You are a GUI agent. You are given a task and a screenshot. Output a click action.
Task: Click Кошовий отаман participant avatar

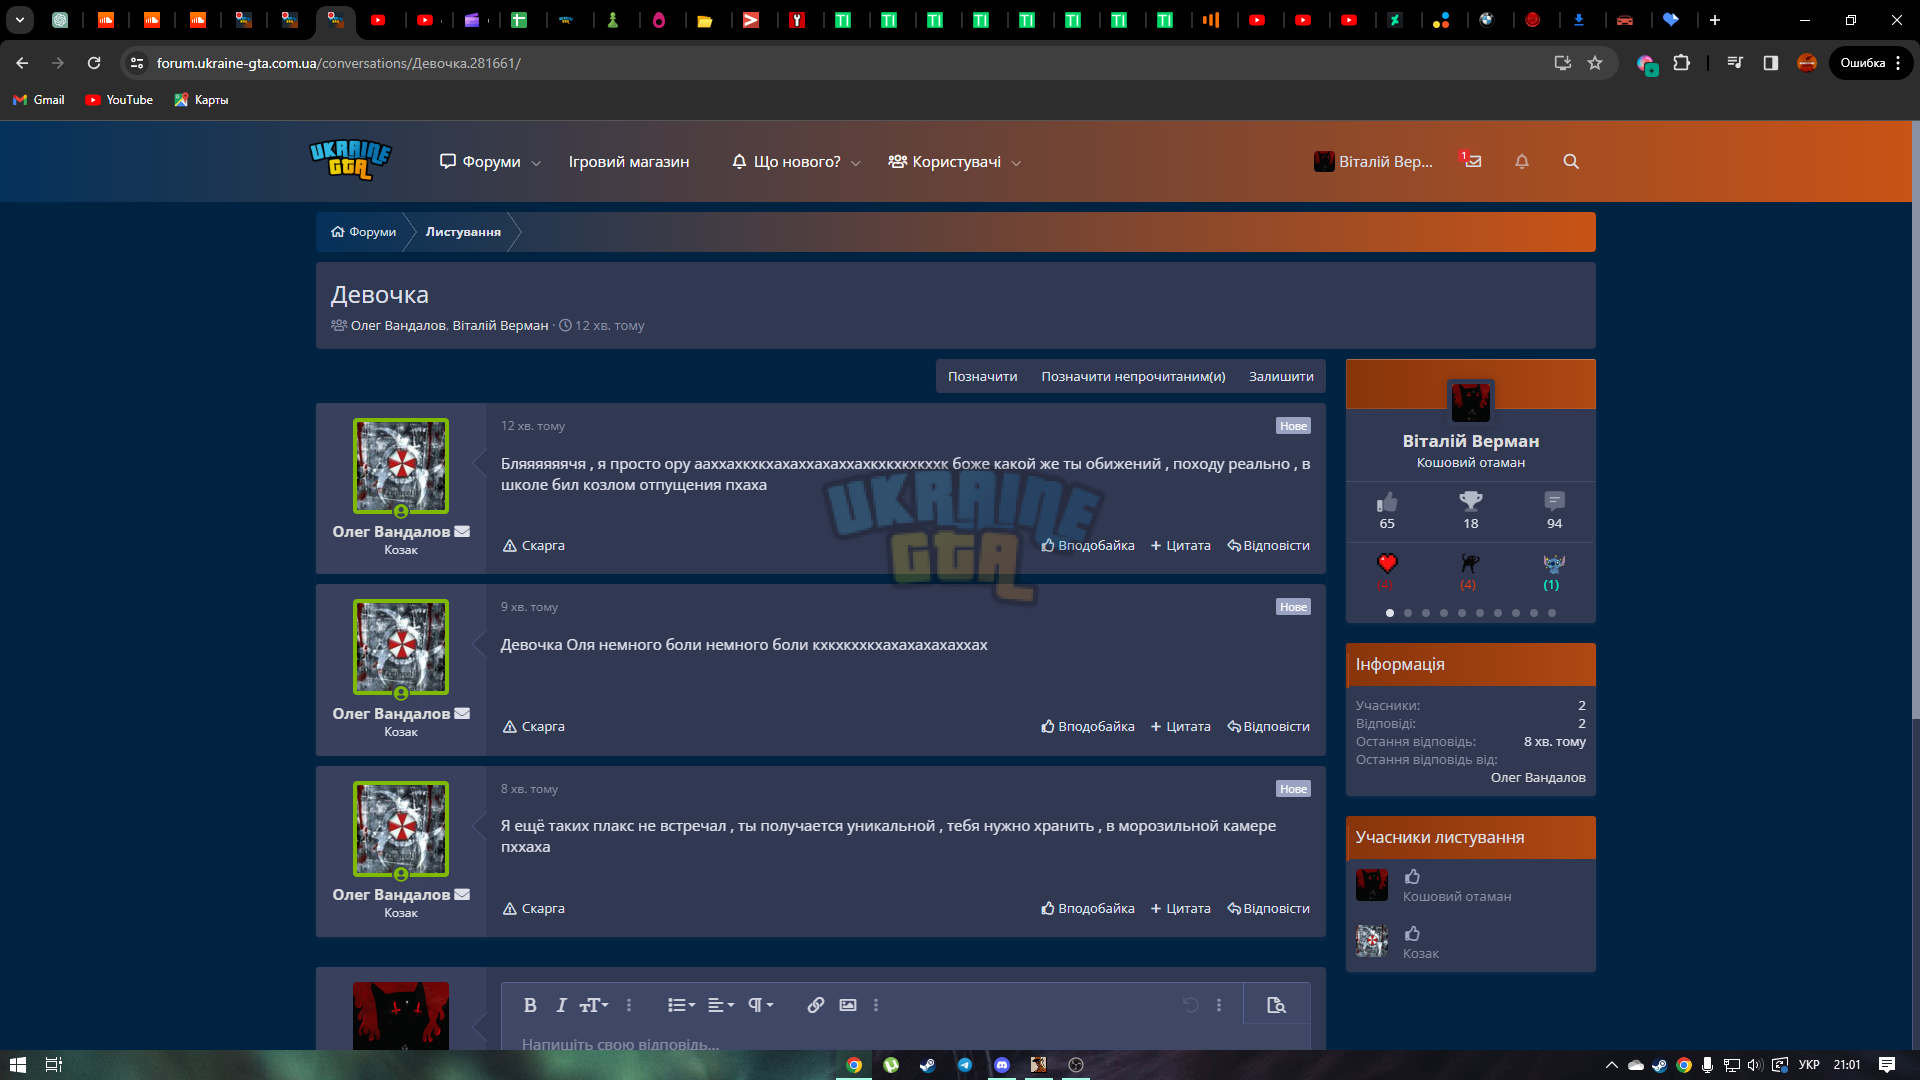(1372, 885)
